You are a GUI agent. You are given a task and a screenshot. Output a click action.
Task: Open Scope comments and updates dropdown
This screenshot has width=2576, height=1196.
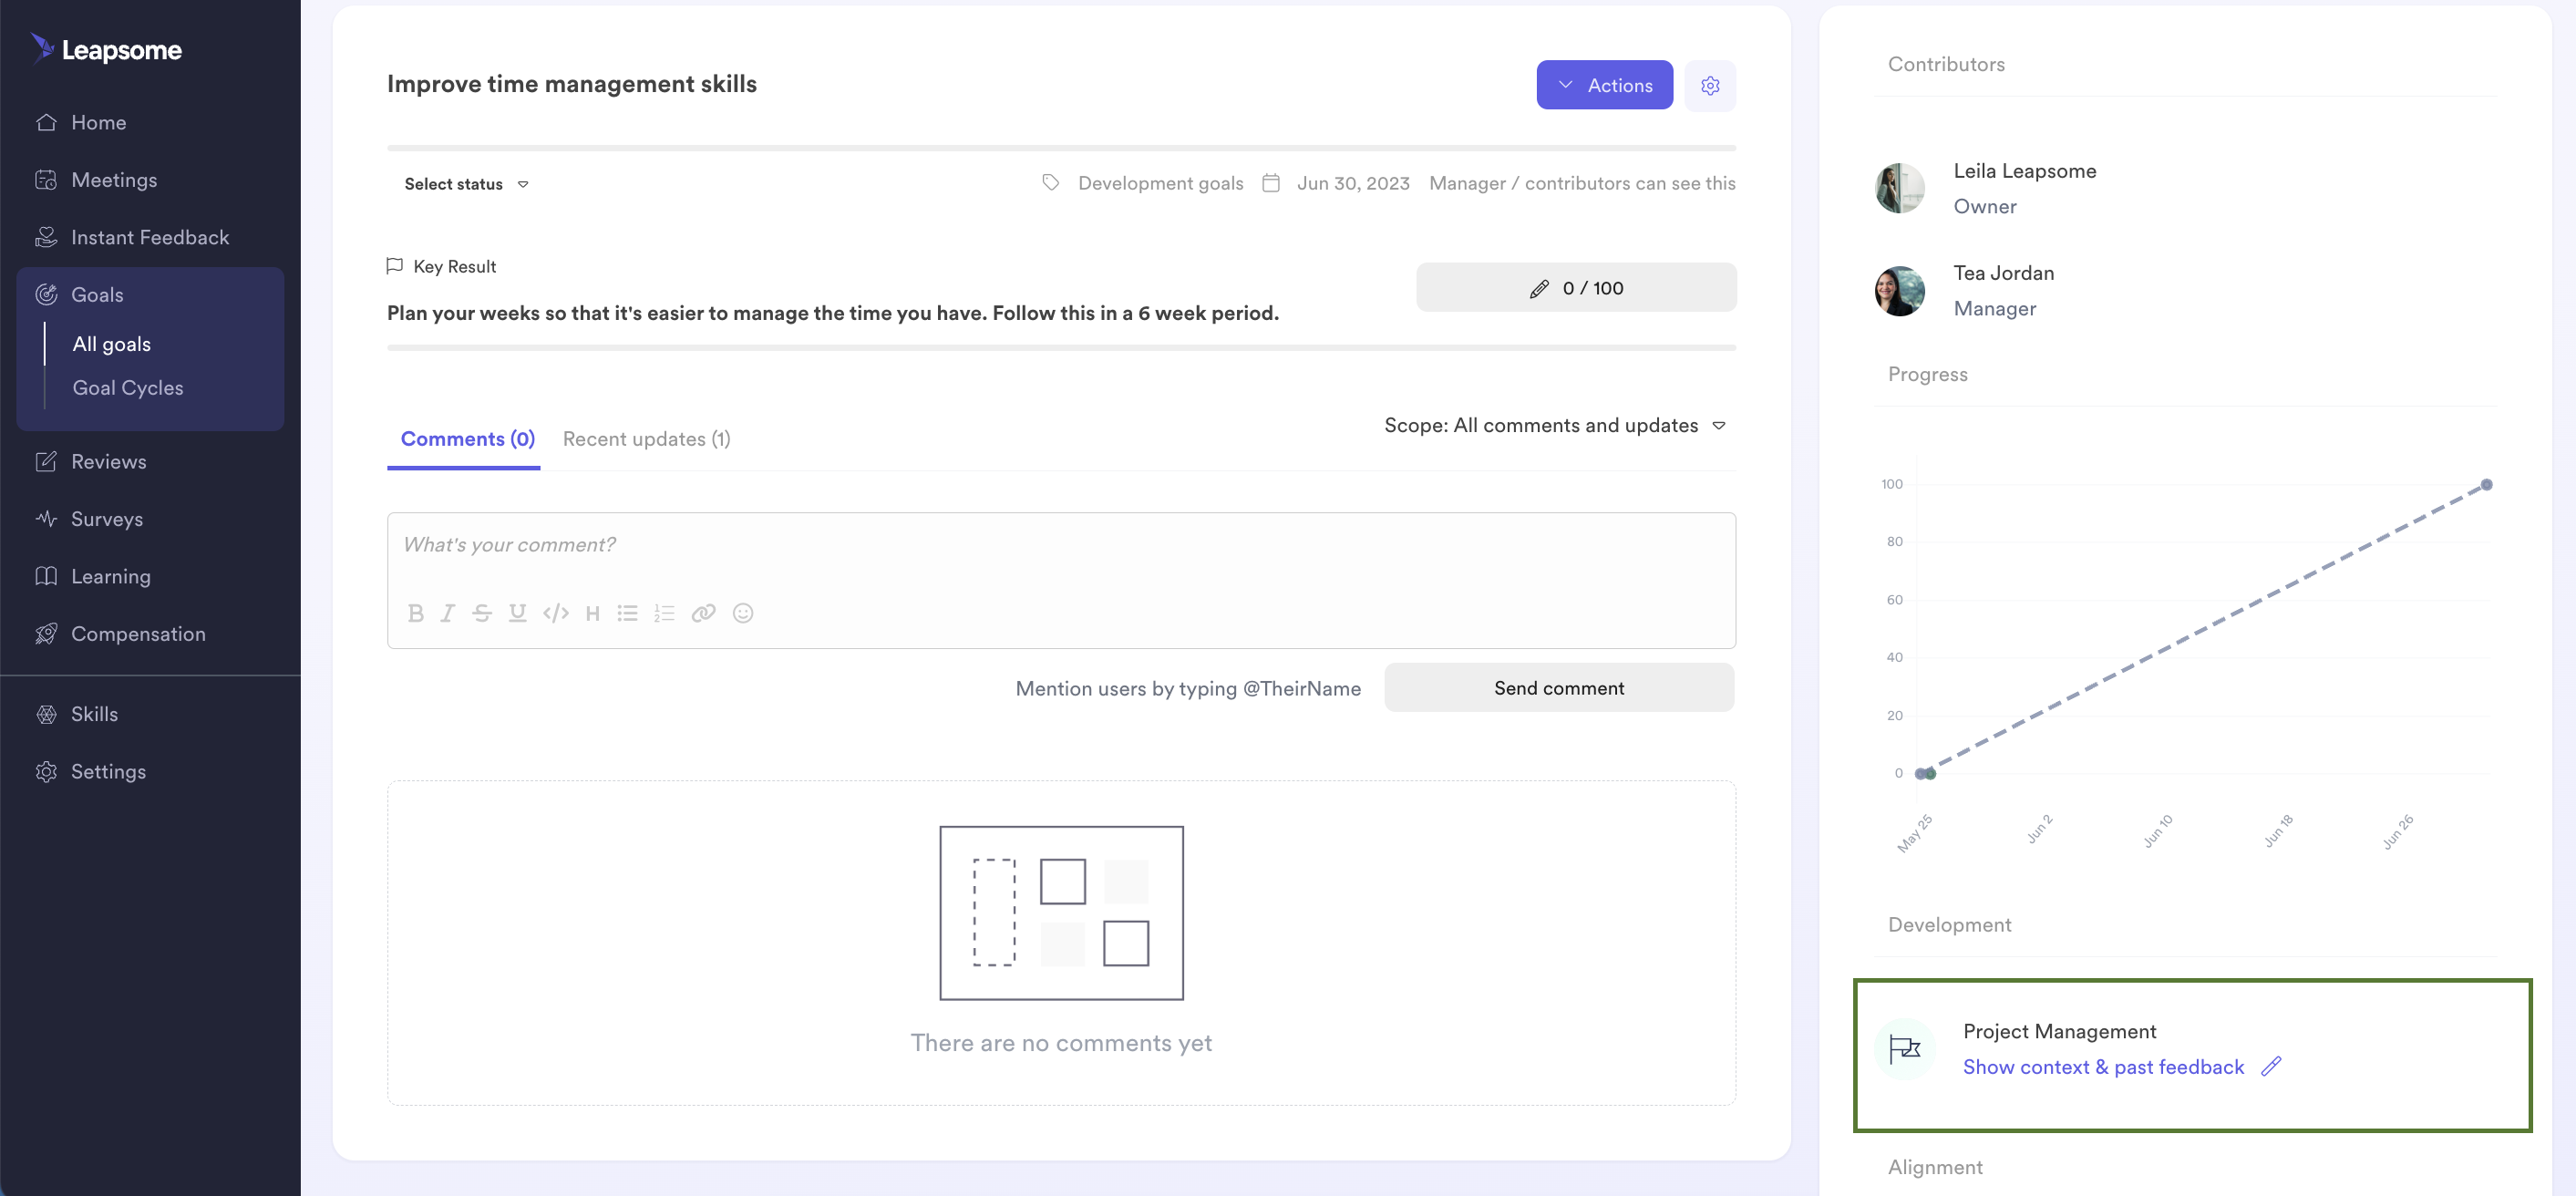tap(1555, 425)
